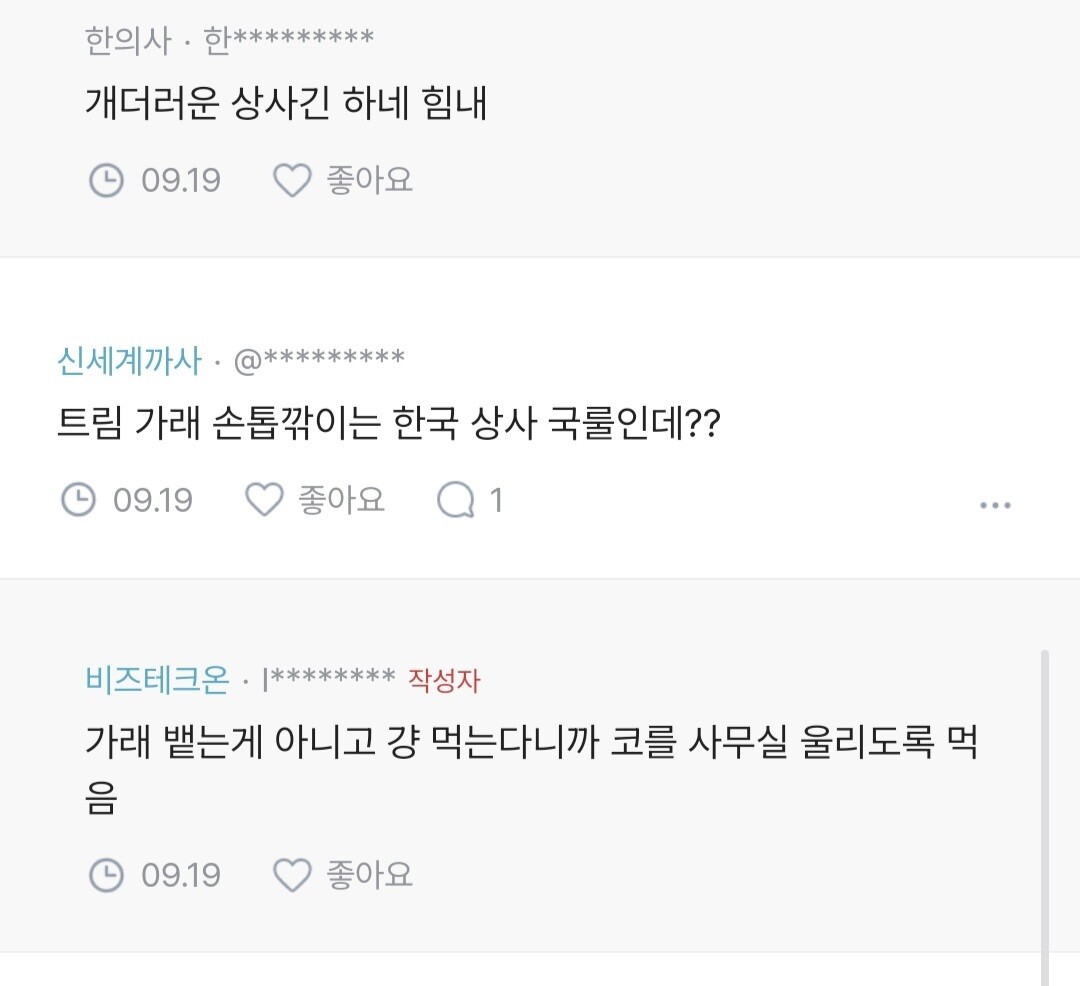Click clock icon on 한의사 comment
Screen dimensions: 1080x986
pyautogui.click(x=106, y=181)
